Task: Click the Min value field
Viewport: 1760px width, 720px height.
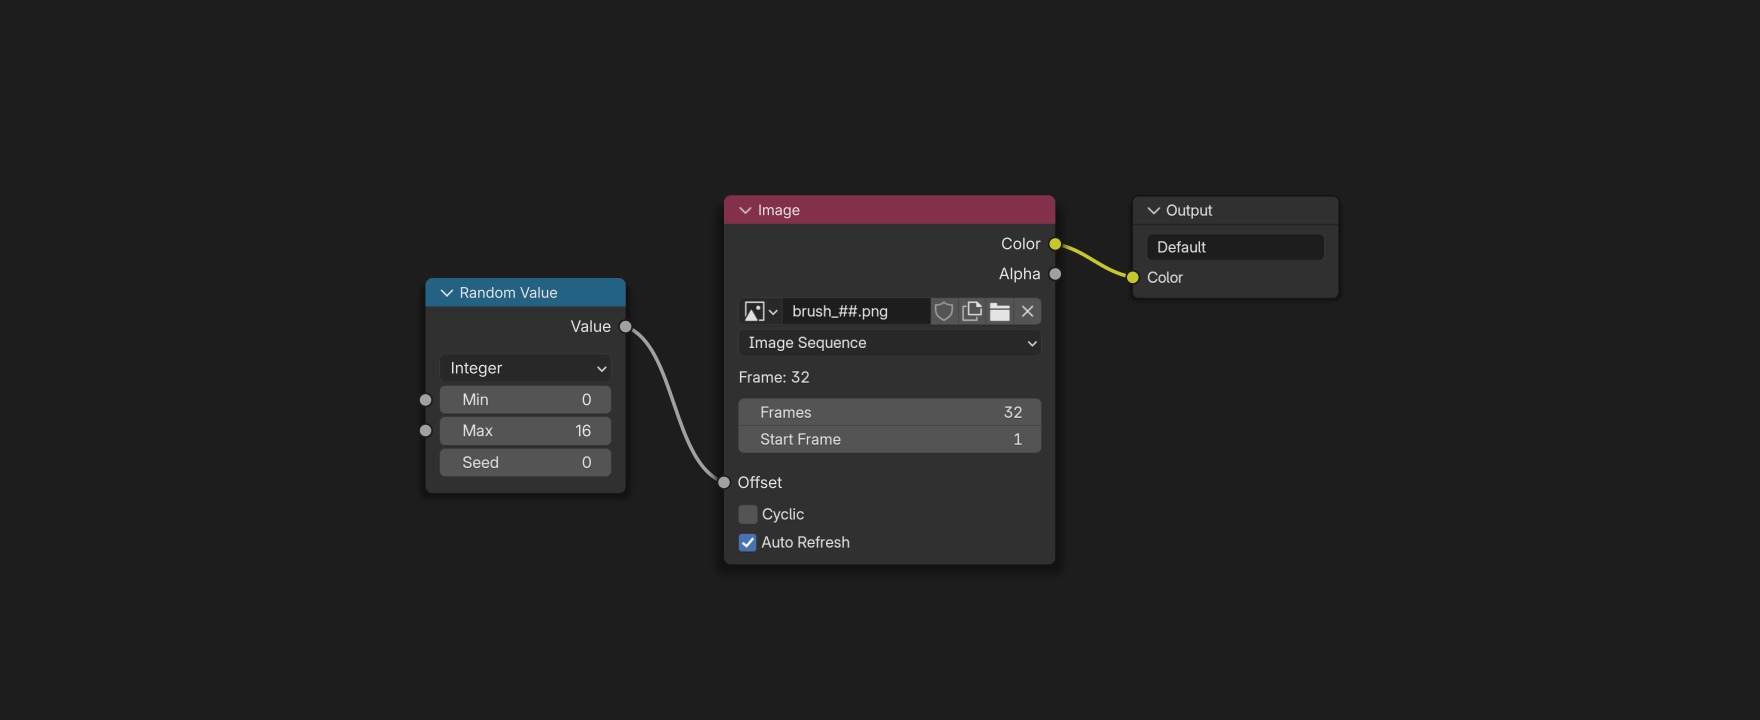Action: (x=526, y=400)
